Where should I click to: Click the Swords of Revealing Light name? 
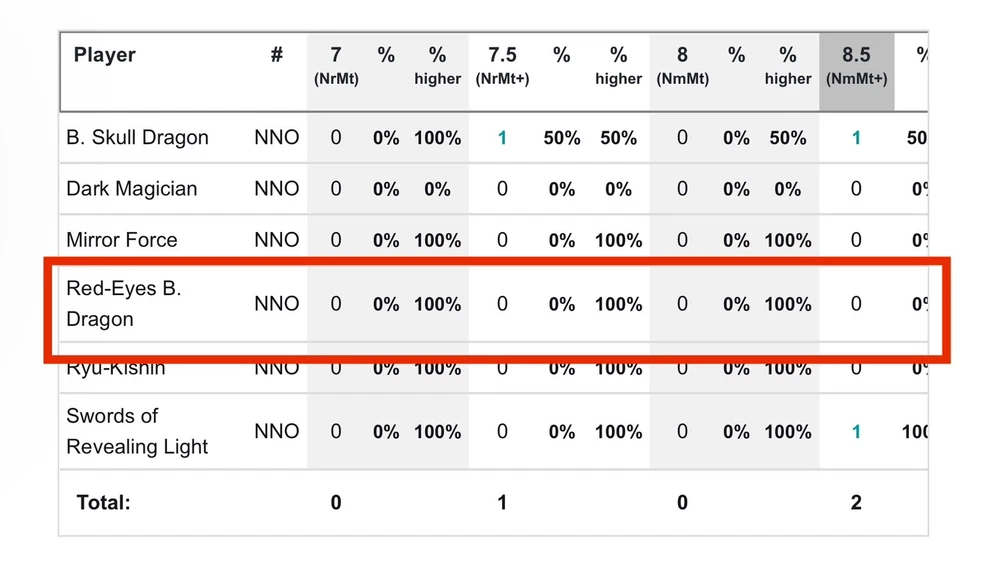137,431
